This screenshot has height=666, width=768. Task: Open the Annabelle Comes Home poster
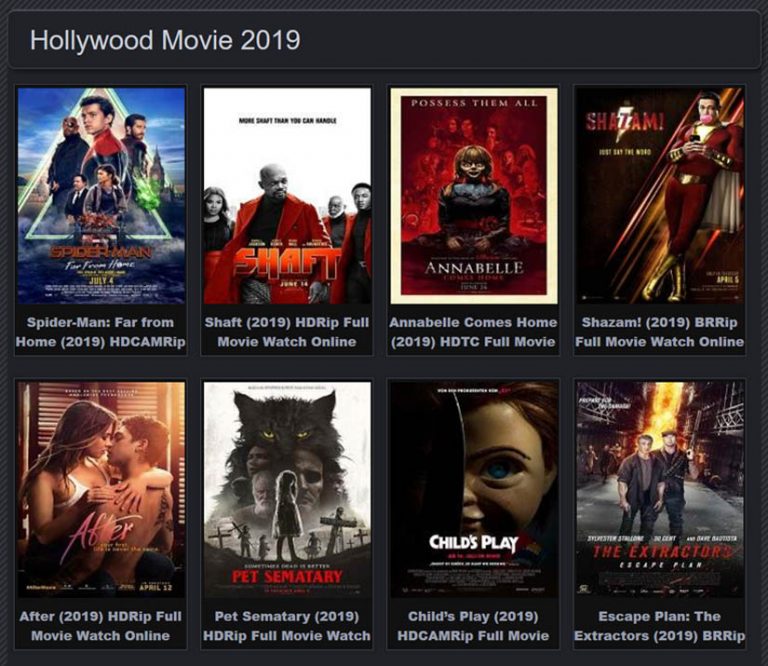(474, 196)
